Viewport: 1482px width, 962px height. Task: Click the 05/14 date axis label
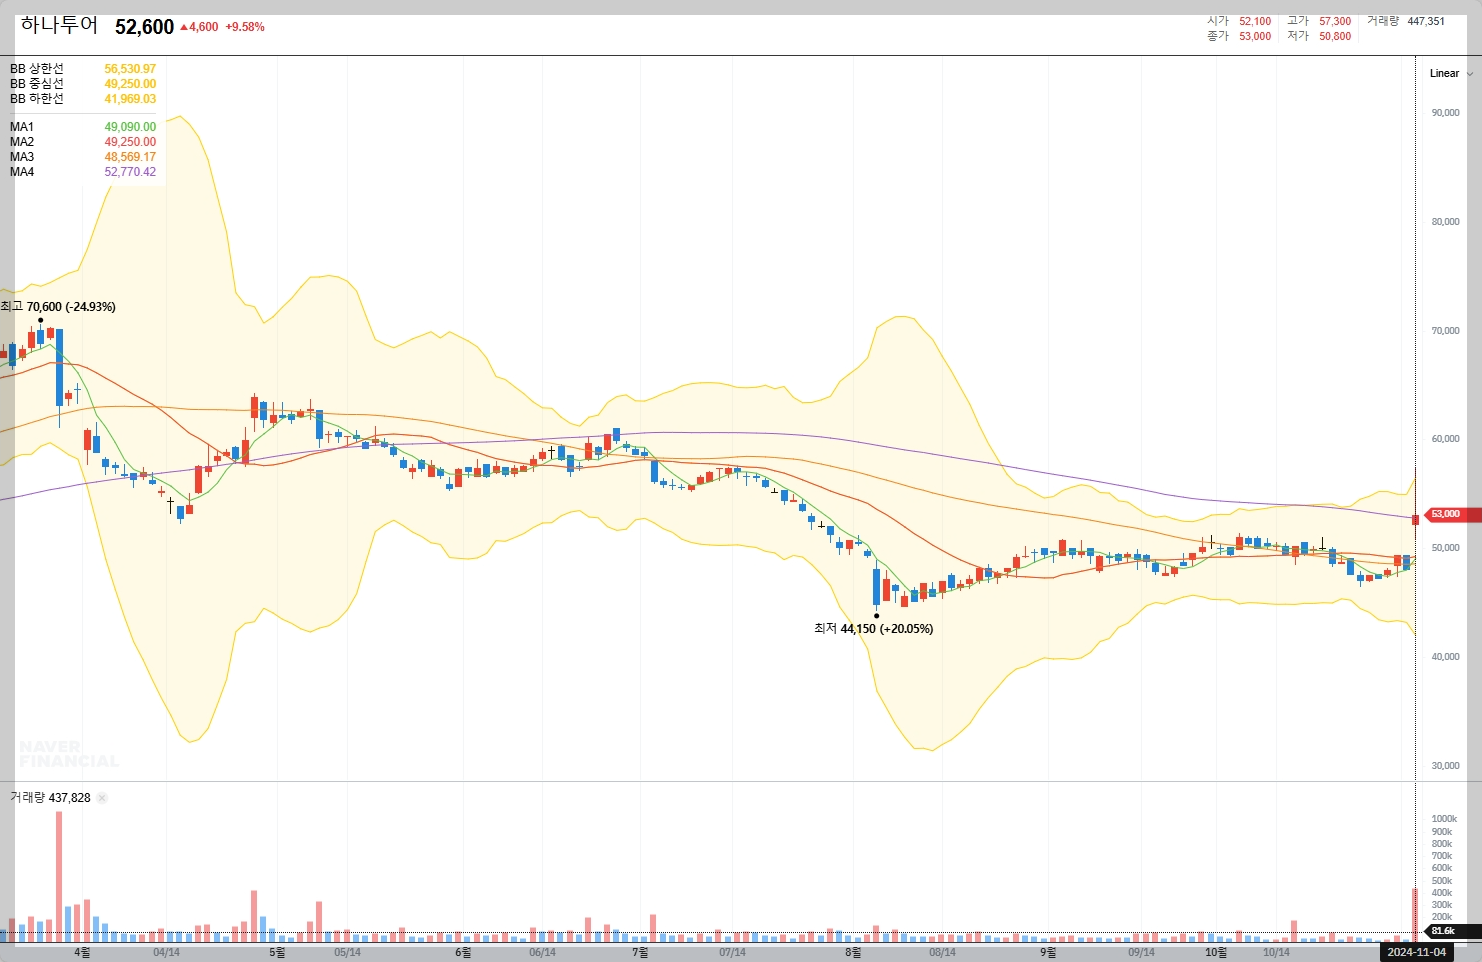[x=347, y=952]
